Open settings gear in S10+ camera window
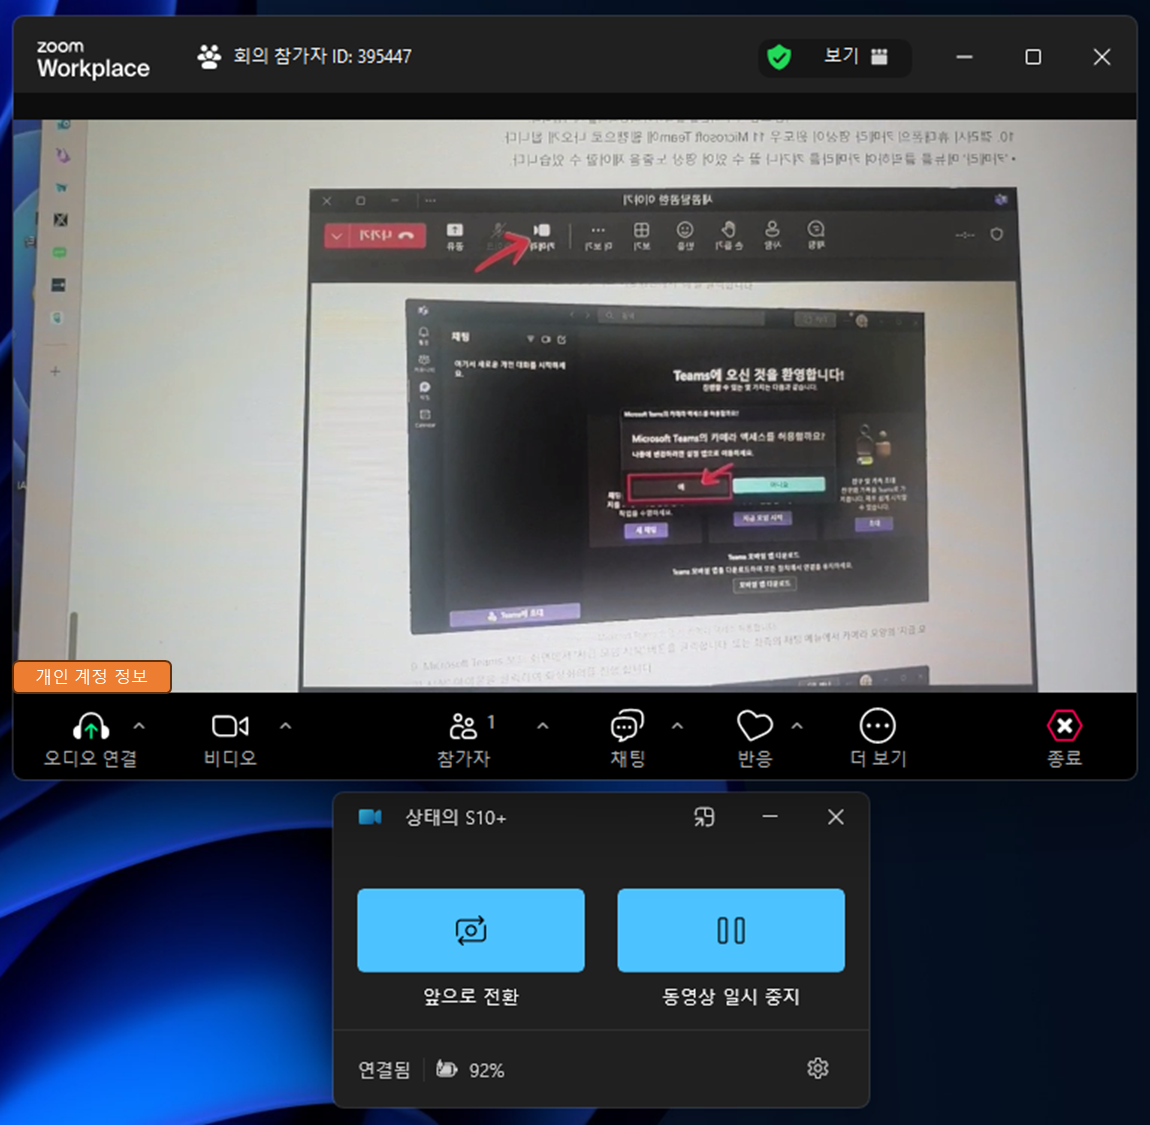 818,1069
